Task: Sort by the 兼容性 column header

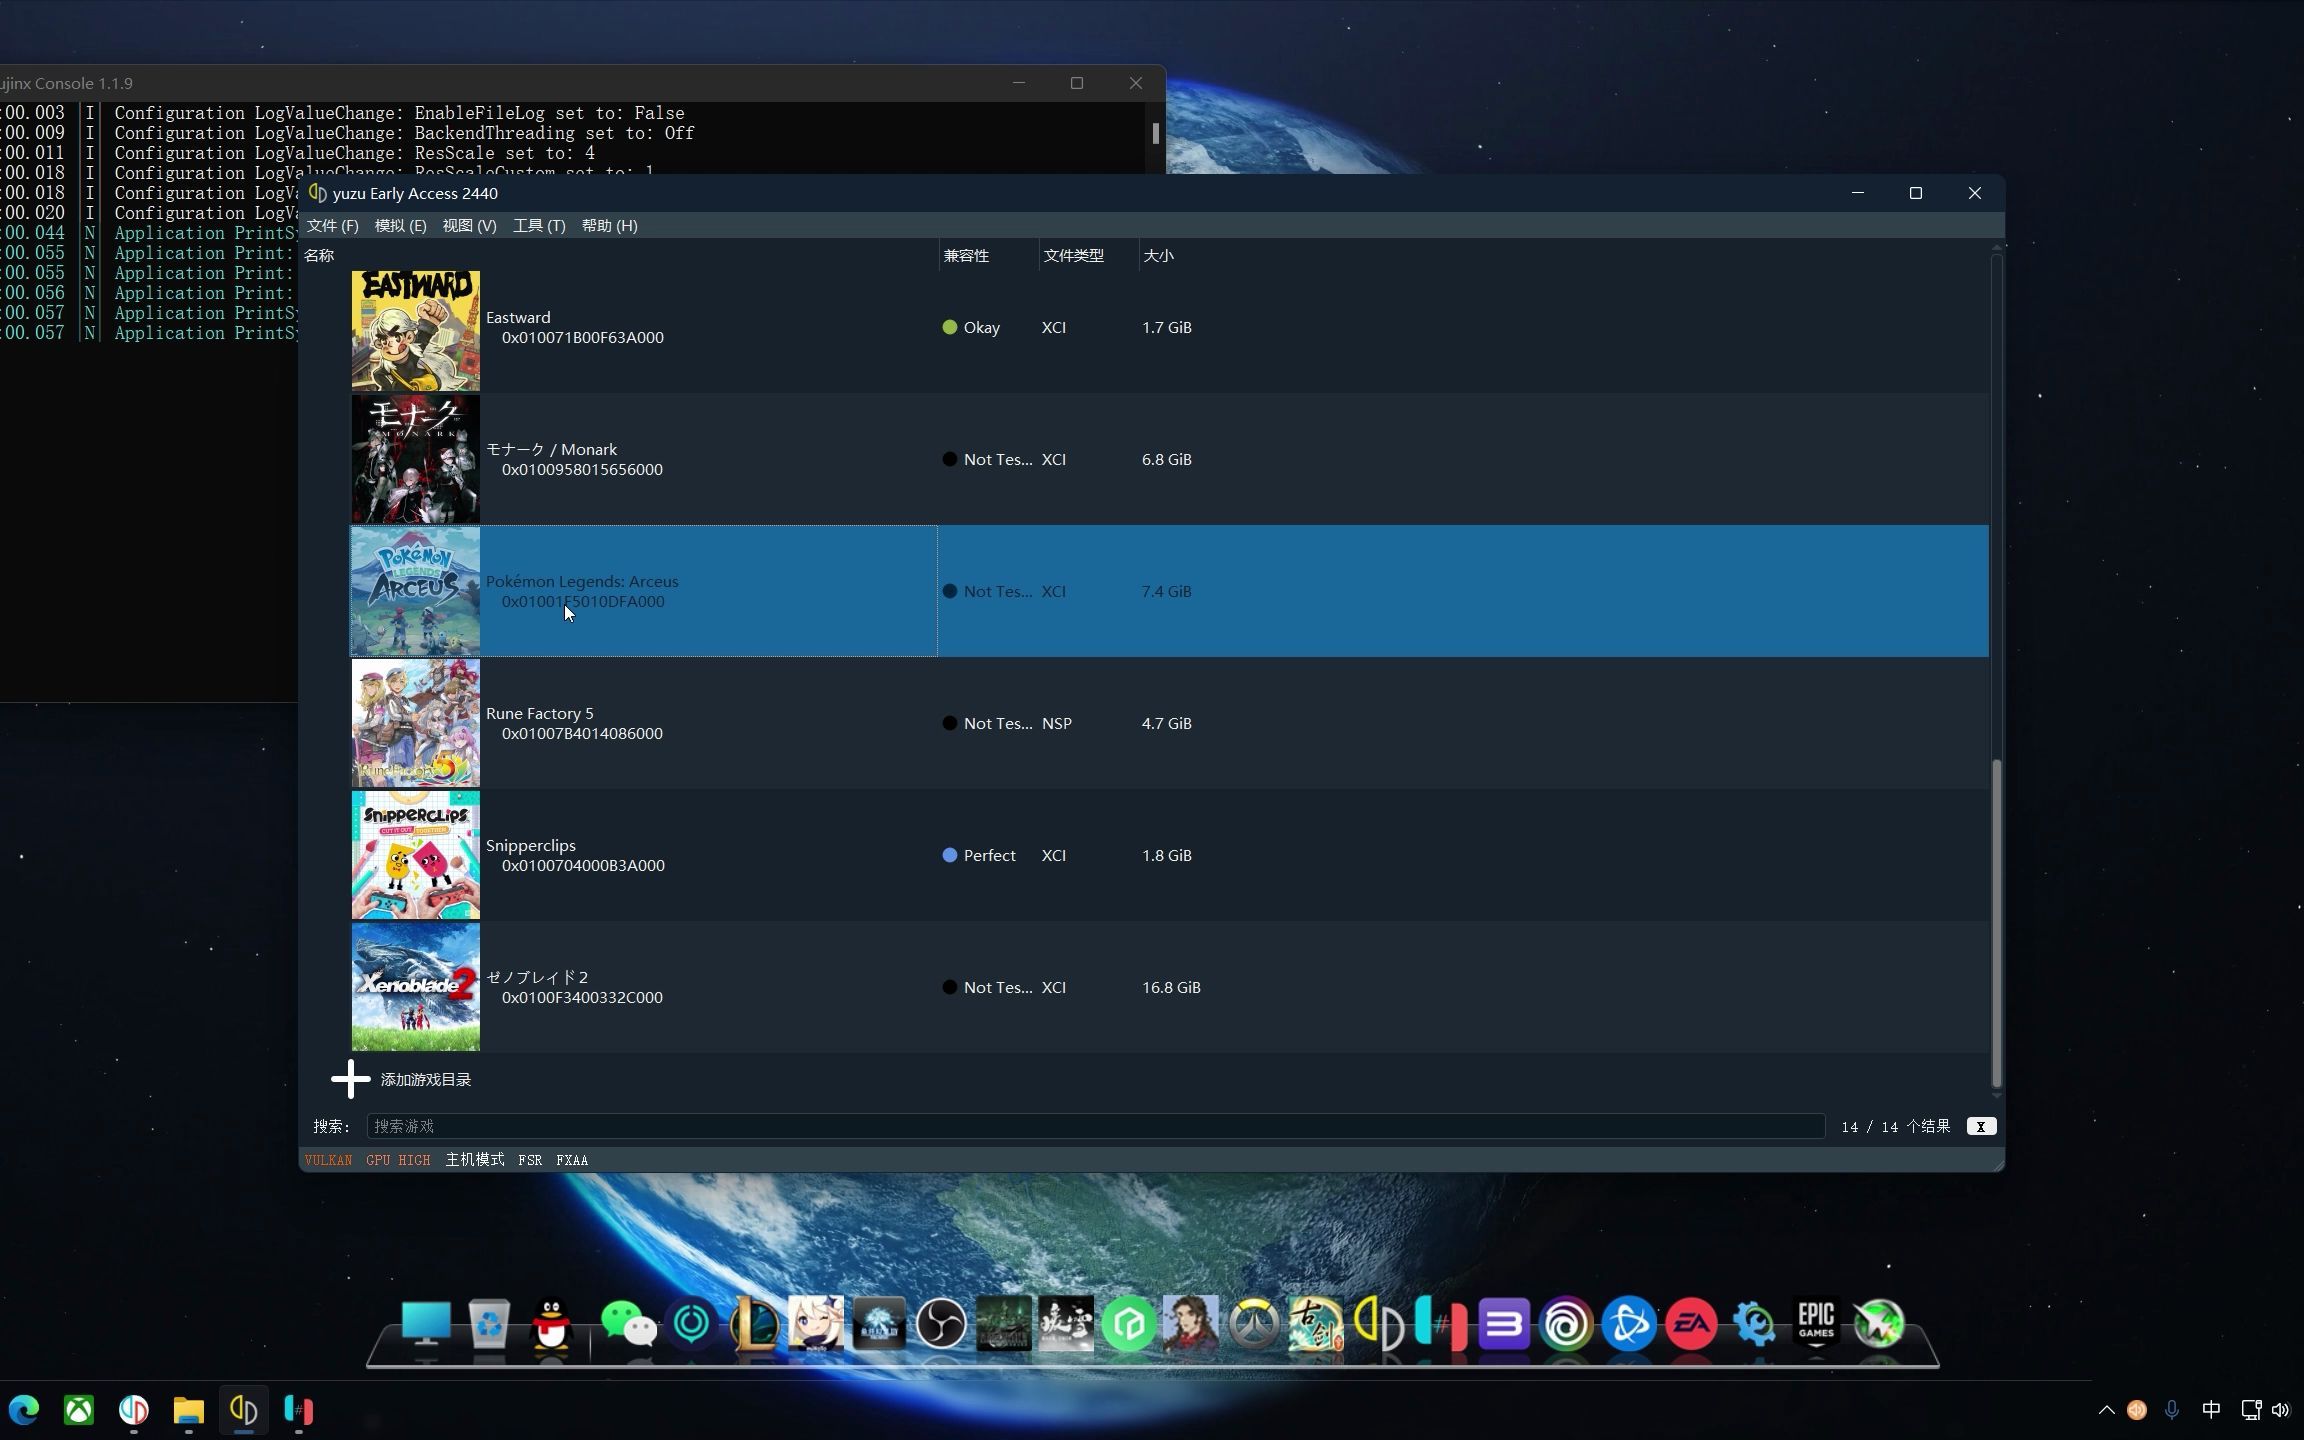Action: coord(966,256)
